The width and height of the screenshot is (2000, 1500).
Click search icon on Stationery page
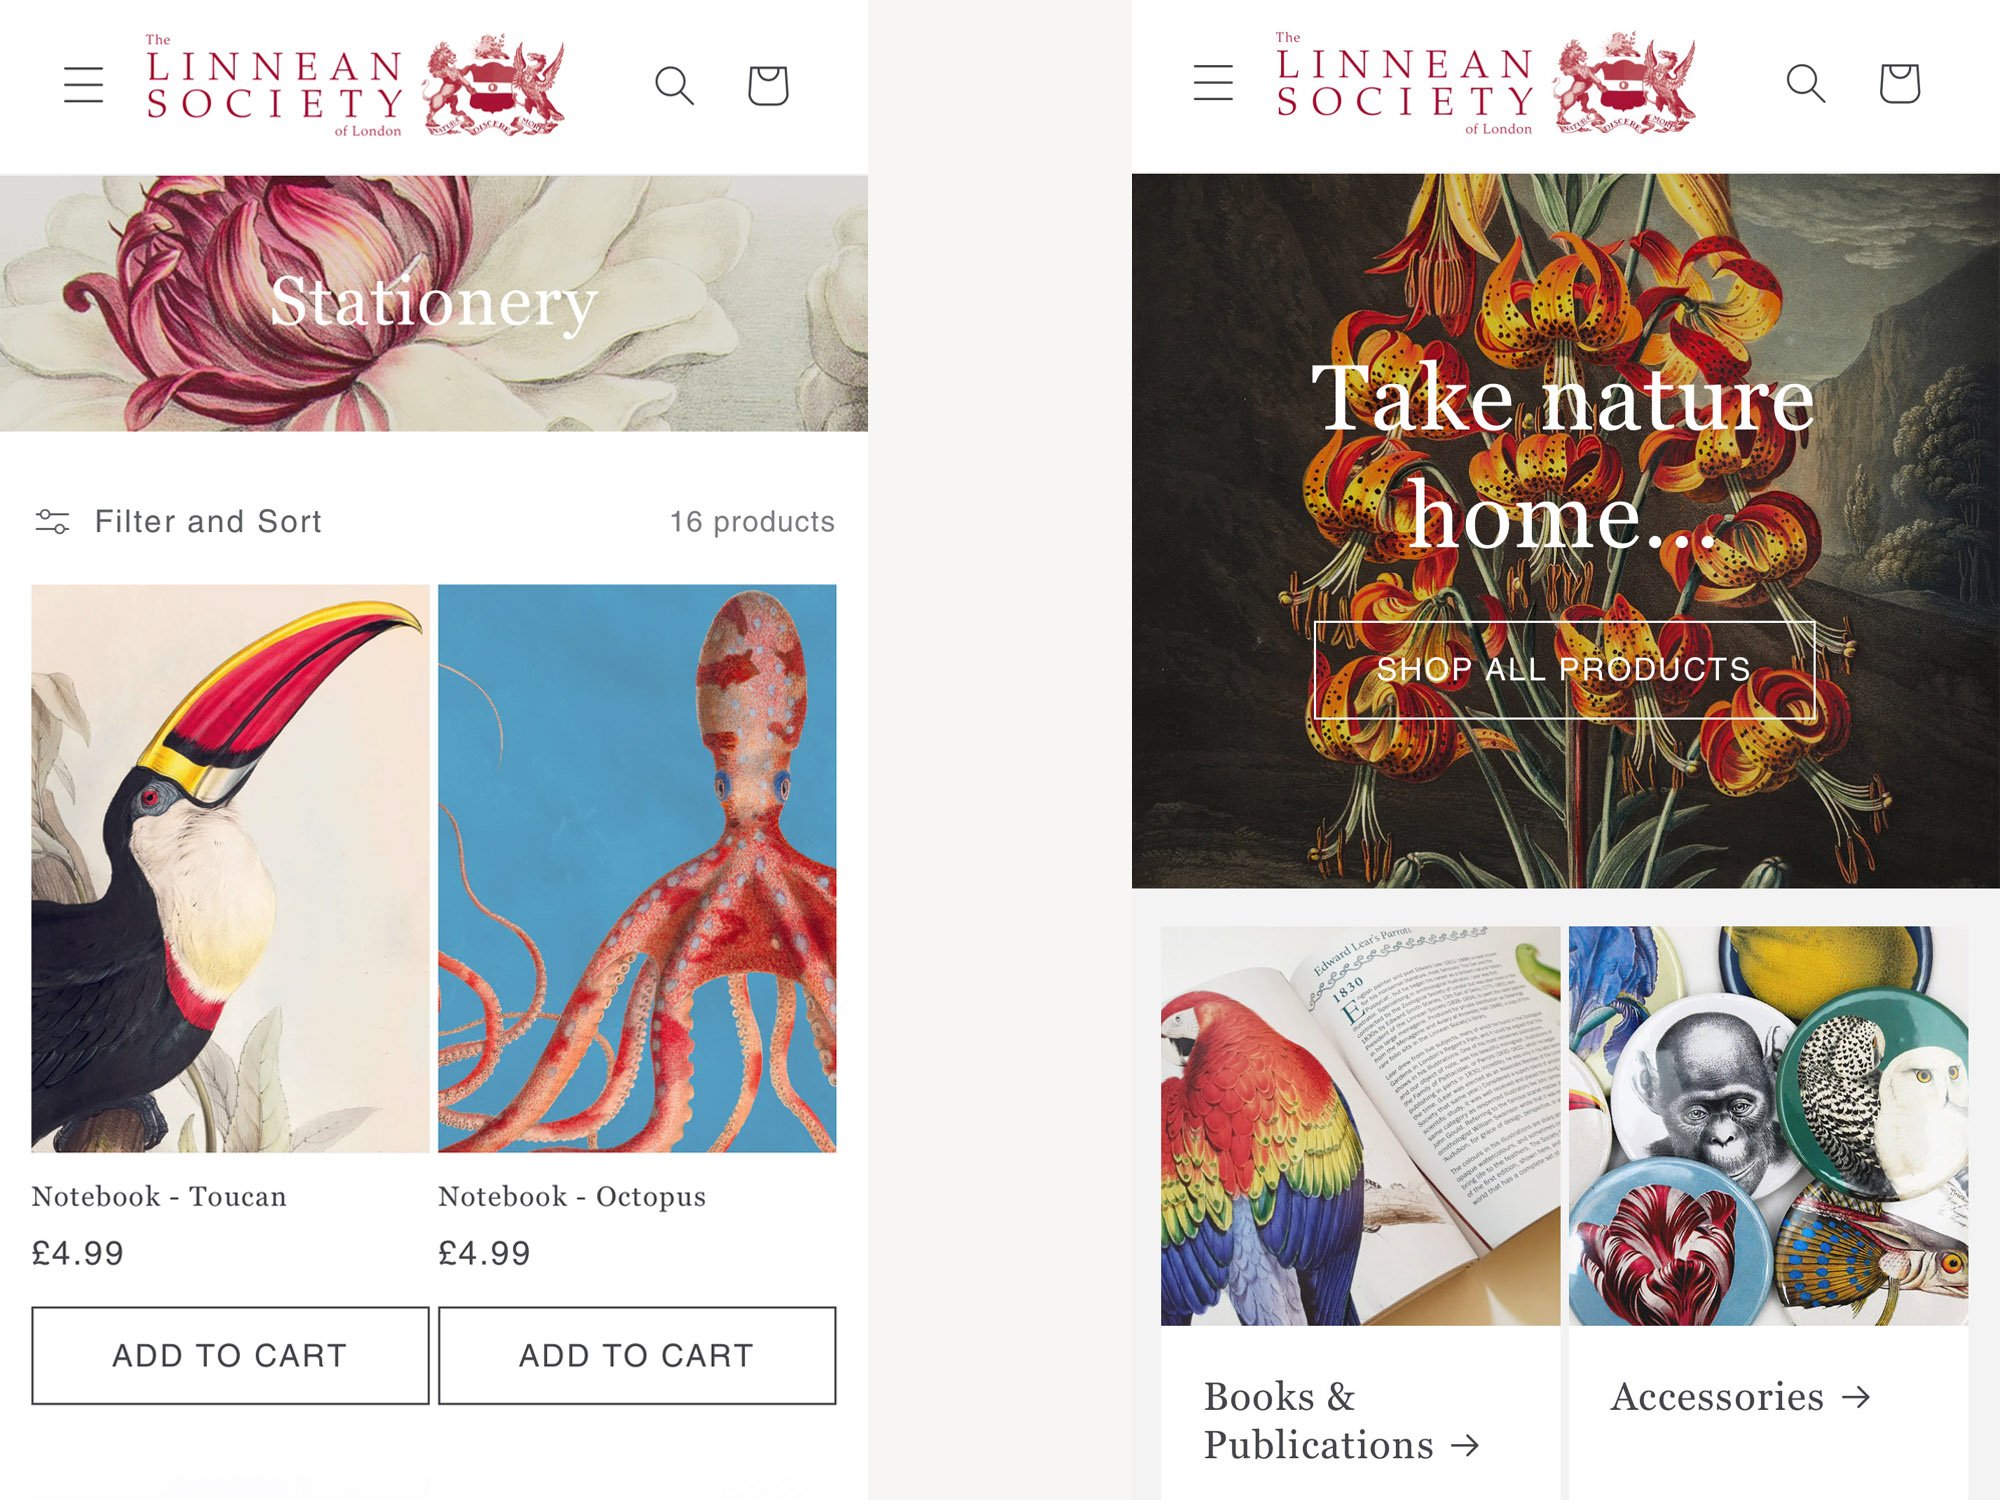coord(674,85)
